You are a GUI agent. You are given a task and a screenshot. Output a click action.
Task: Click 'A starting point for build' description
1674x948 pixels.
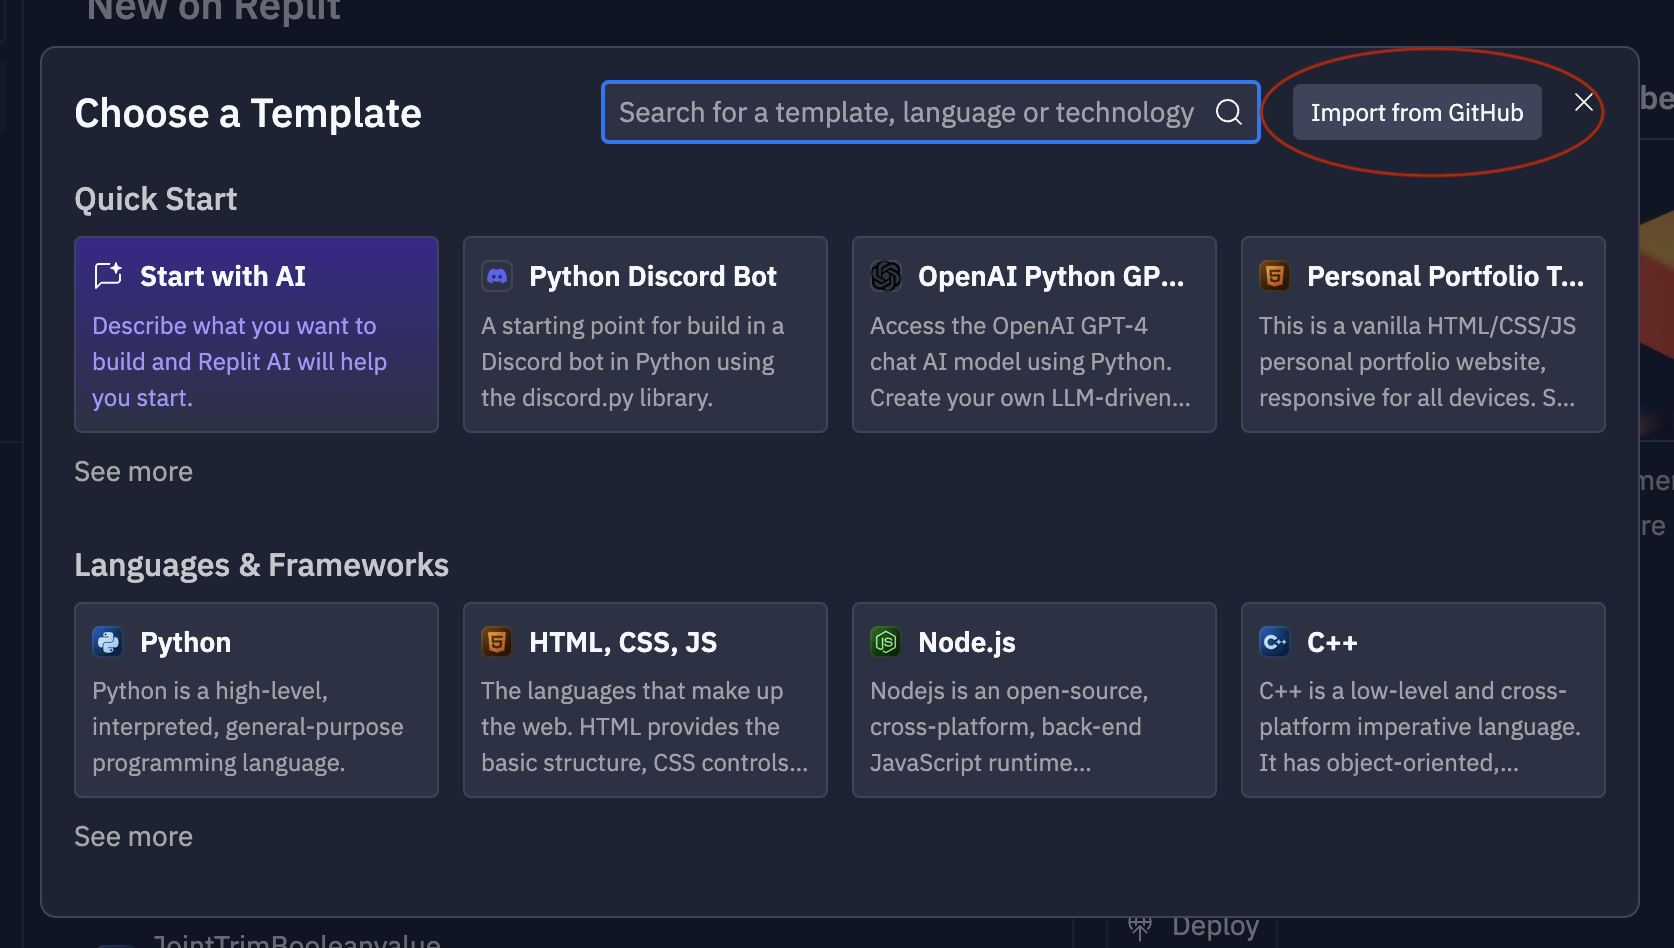point(632,362)
